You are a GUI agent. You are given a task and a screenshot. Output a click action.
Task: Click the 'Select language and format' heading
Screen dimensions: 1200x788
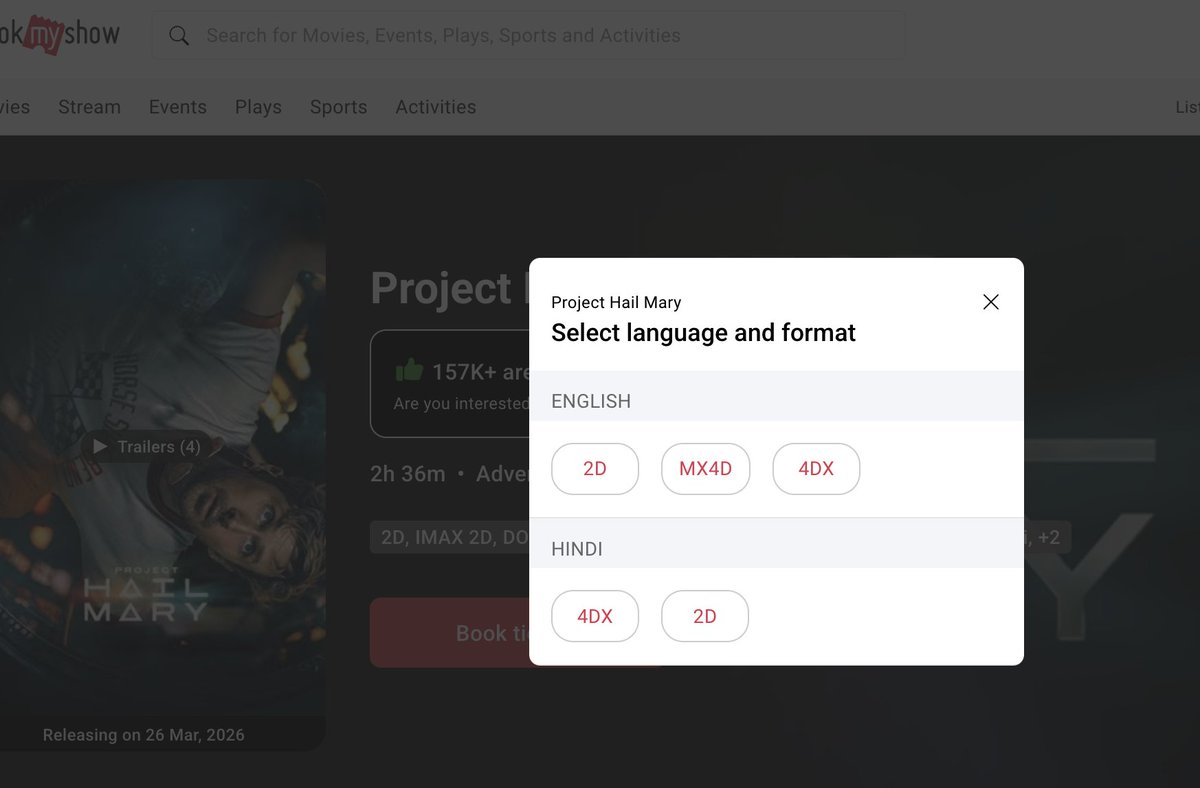[703, 333]
